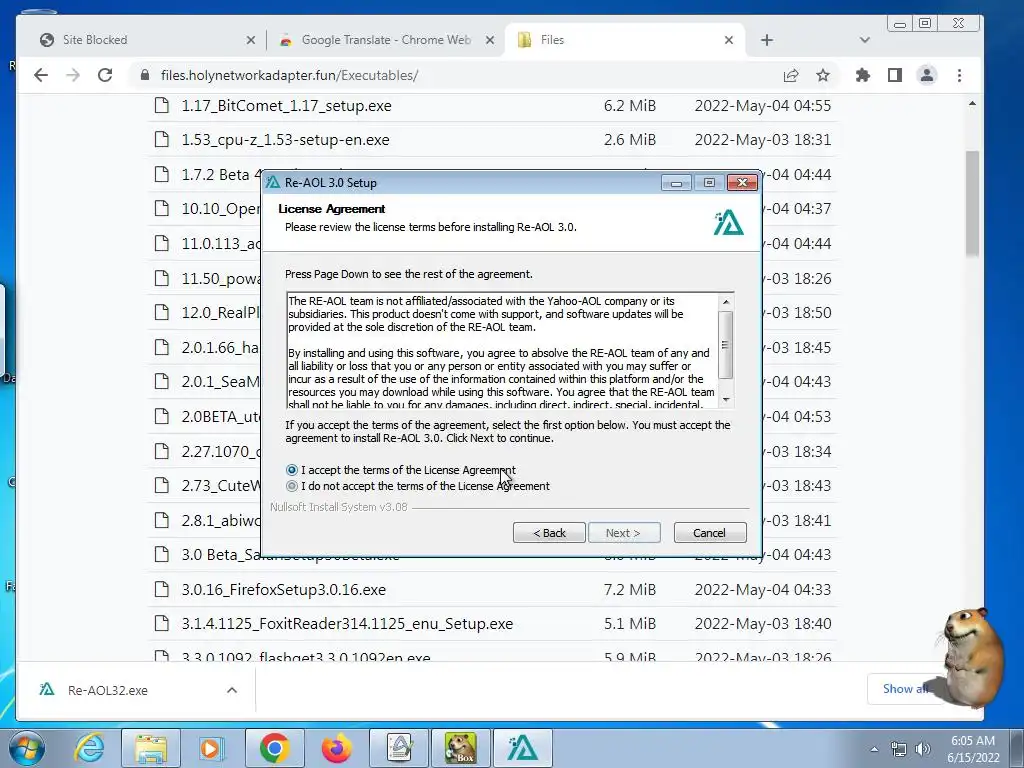Go back using Chrome's back arrow
This screenshot has width=1024, height=768.
[41, 75]
